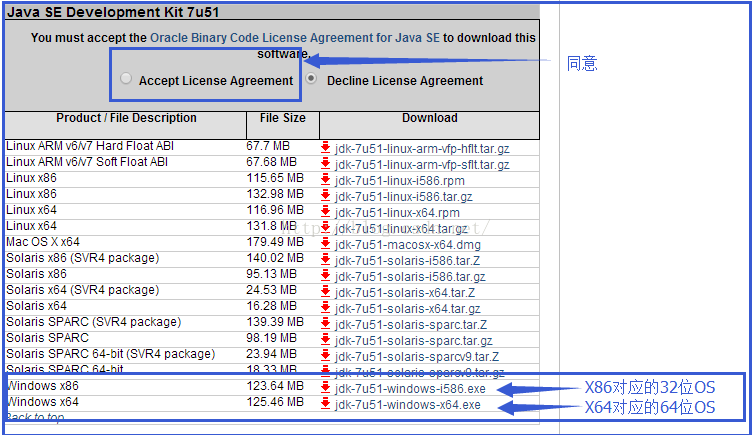The width and height of the screenshot is (752, 435).
Task: Download jdk-7u51-windows-i586.exe link
Action: (410, 388)
